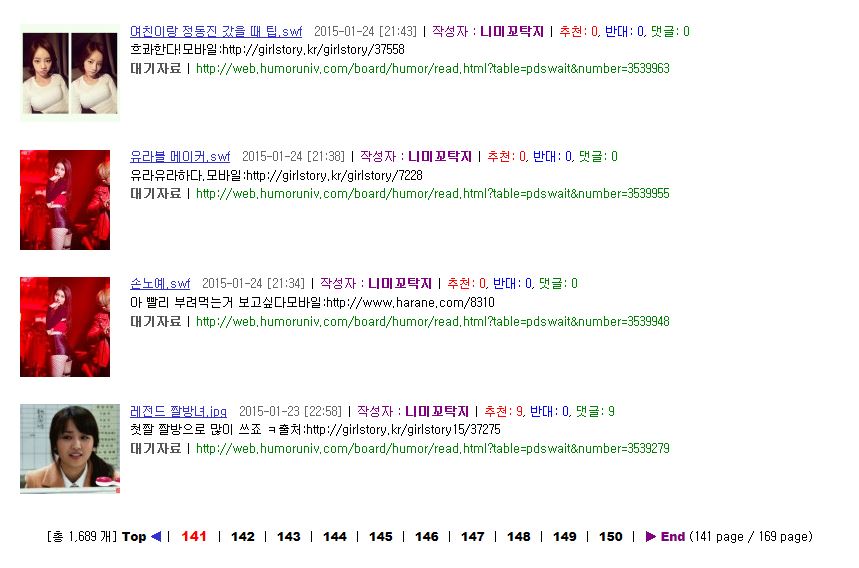The width and height of the screenshot is (859, 568).
Task: Click '총 1,689 개' total count text
Action: click(82, 537)
